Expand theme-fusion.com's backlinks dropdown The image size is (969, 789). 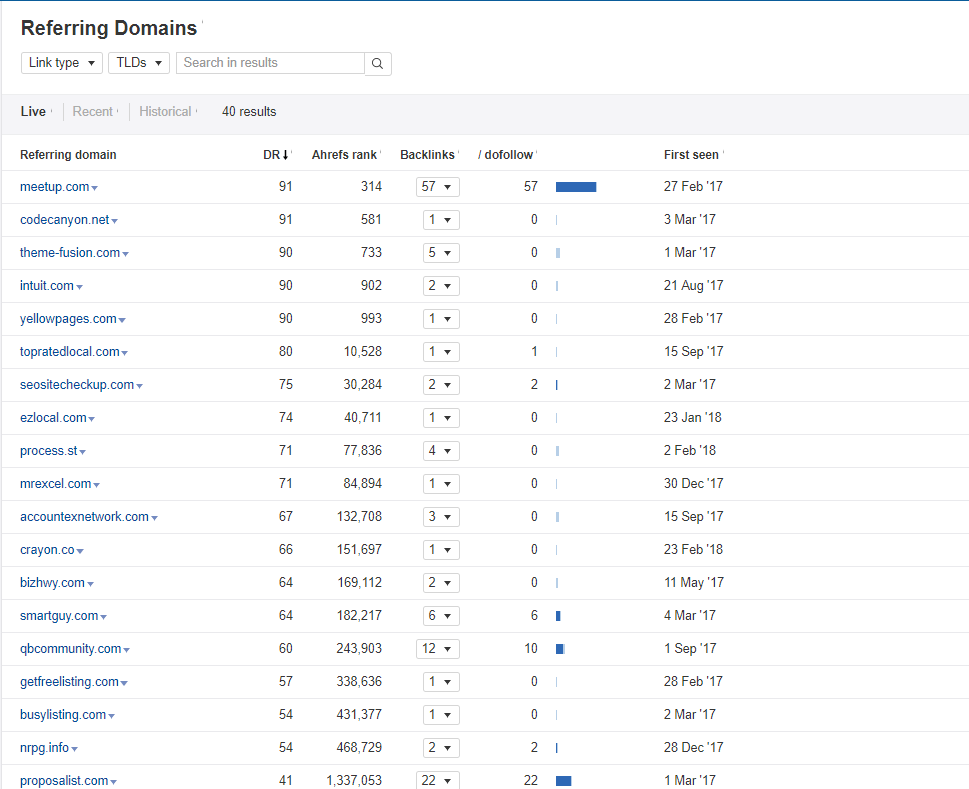tap(440, 252)
